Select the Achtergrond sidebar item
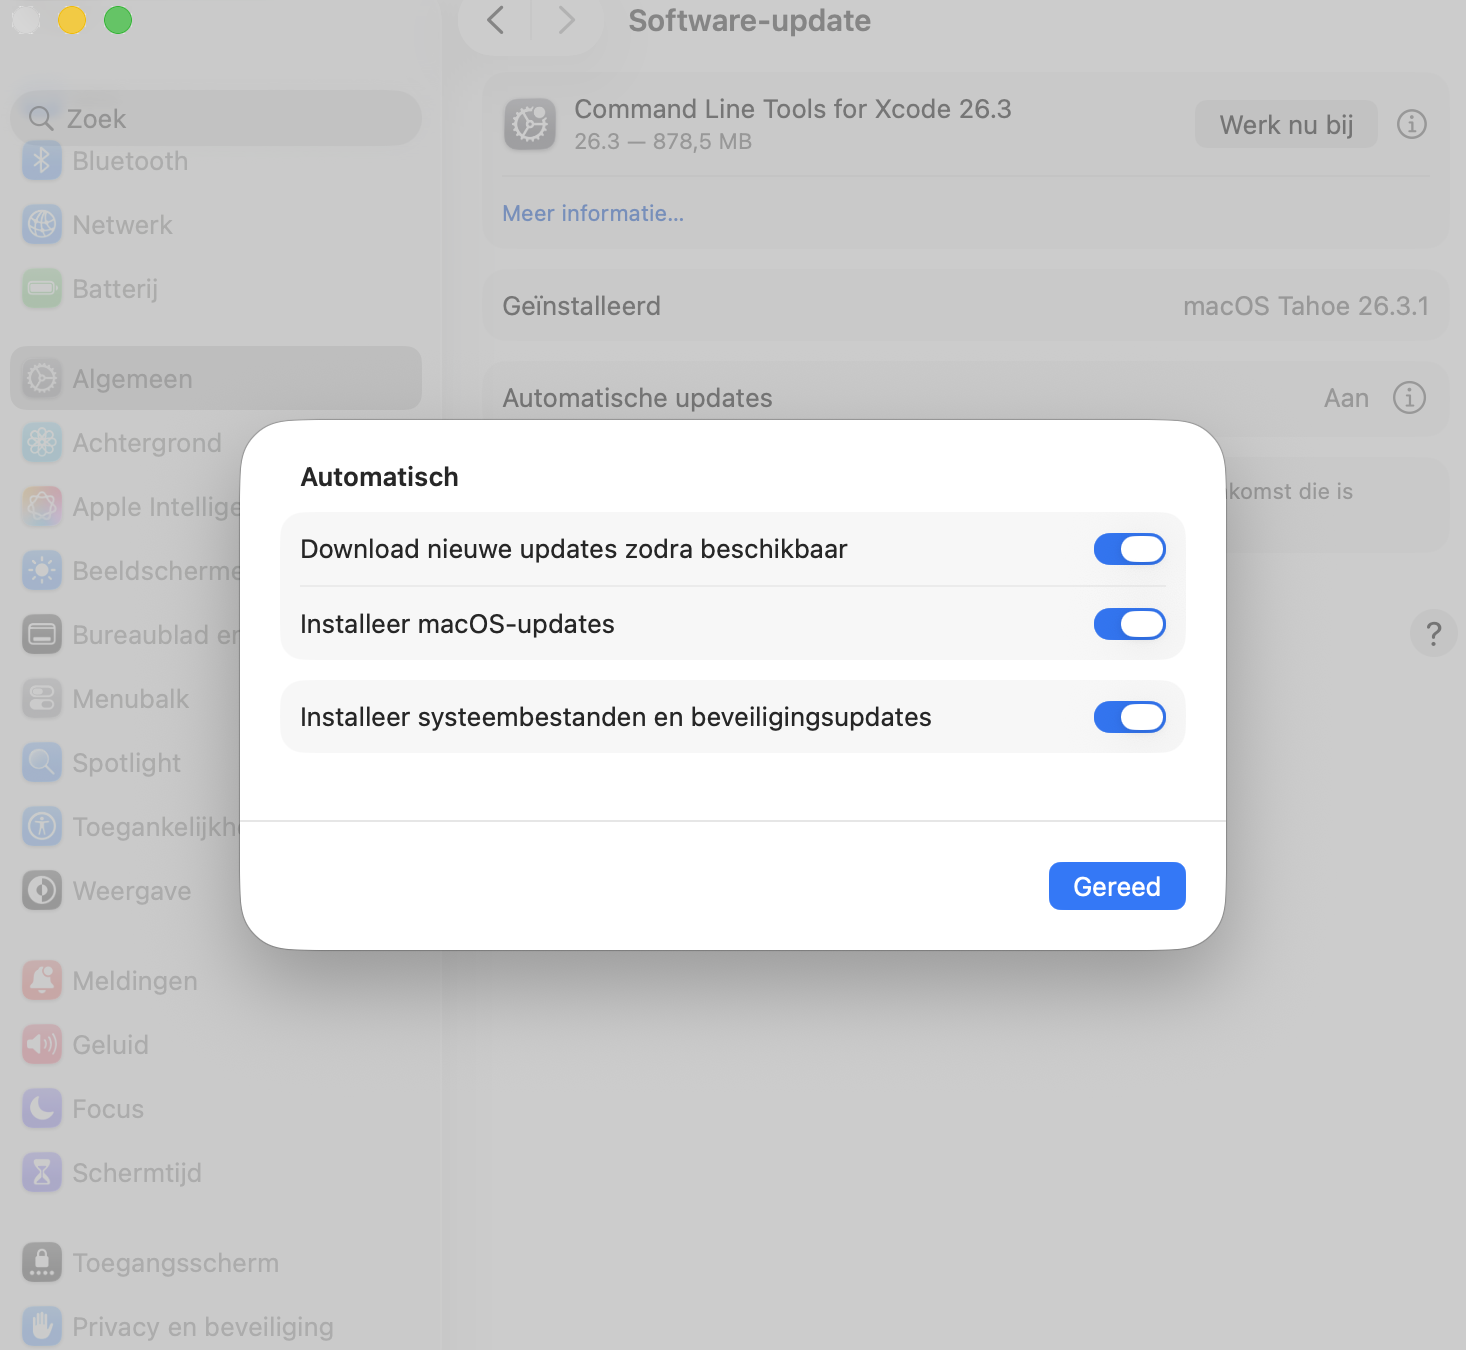This screenshot has width=1466, height=1350. (x=146, y=443)
